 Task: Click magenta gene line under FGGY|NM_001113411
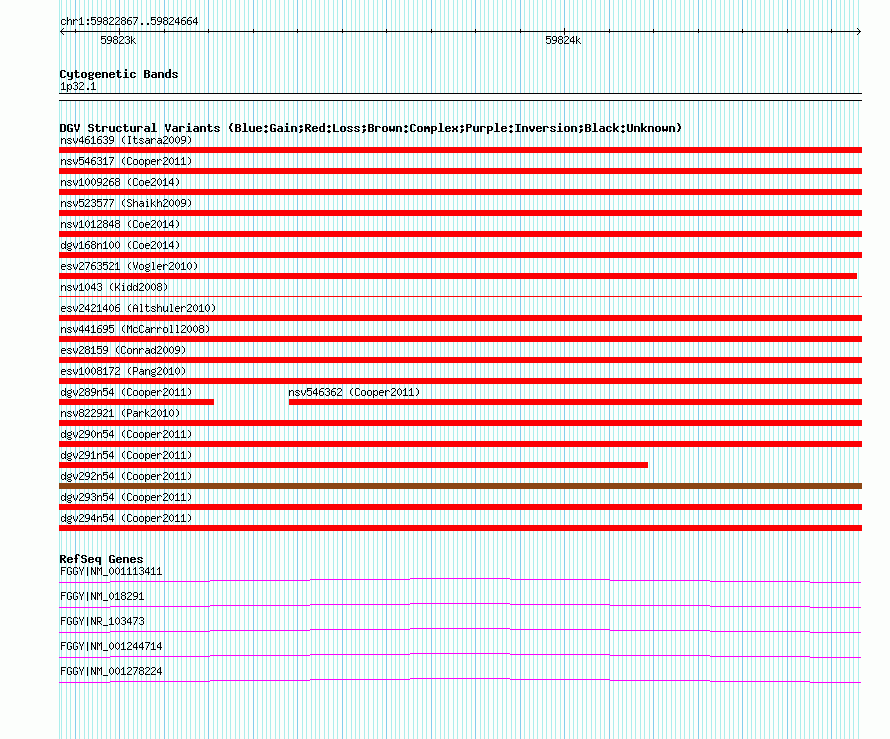tap(460, 580)
